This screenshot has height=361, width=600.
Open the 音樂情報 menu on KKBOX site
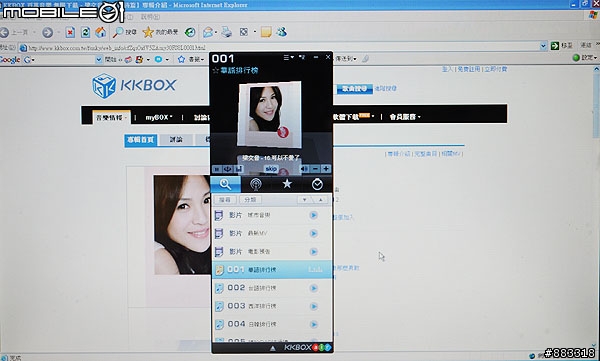coord(111,118)
